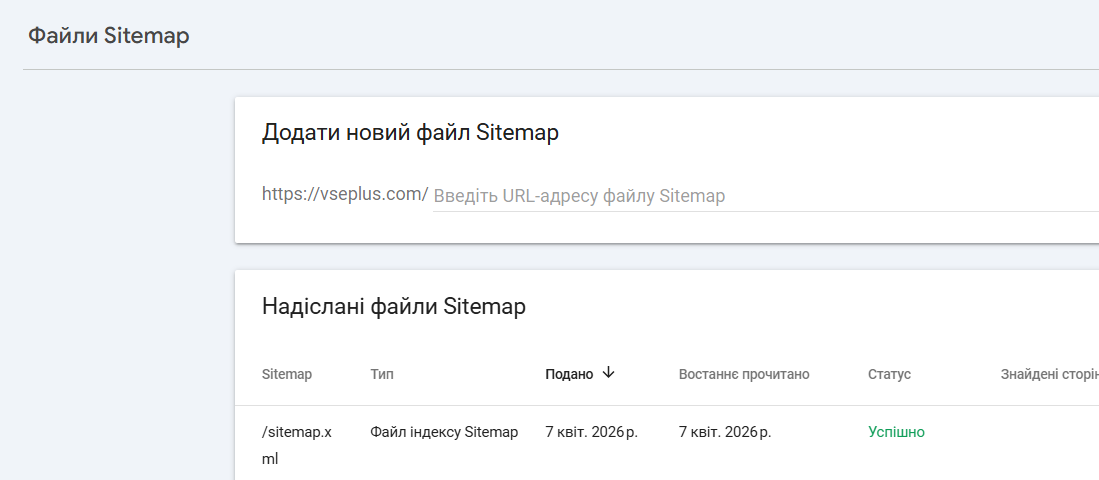Click the date in the Подано column
This screenshot has width=1099, height=480.
coord(591,432)
